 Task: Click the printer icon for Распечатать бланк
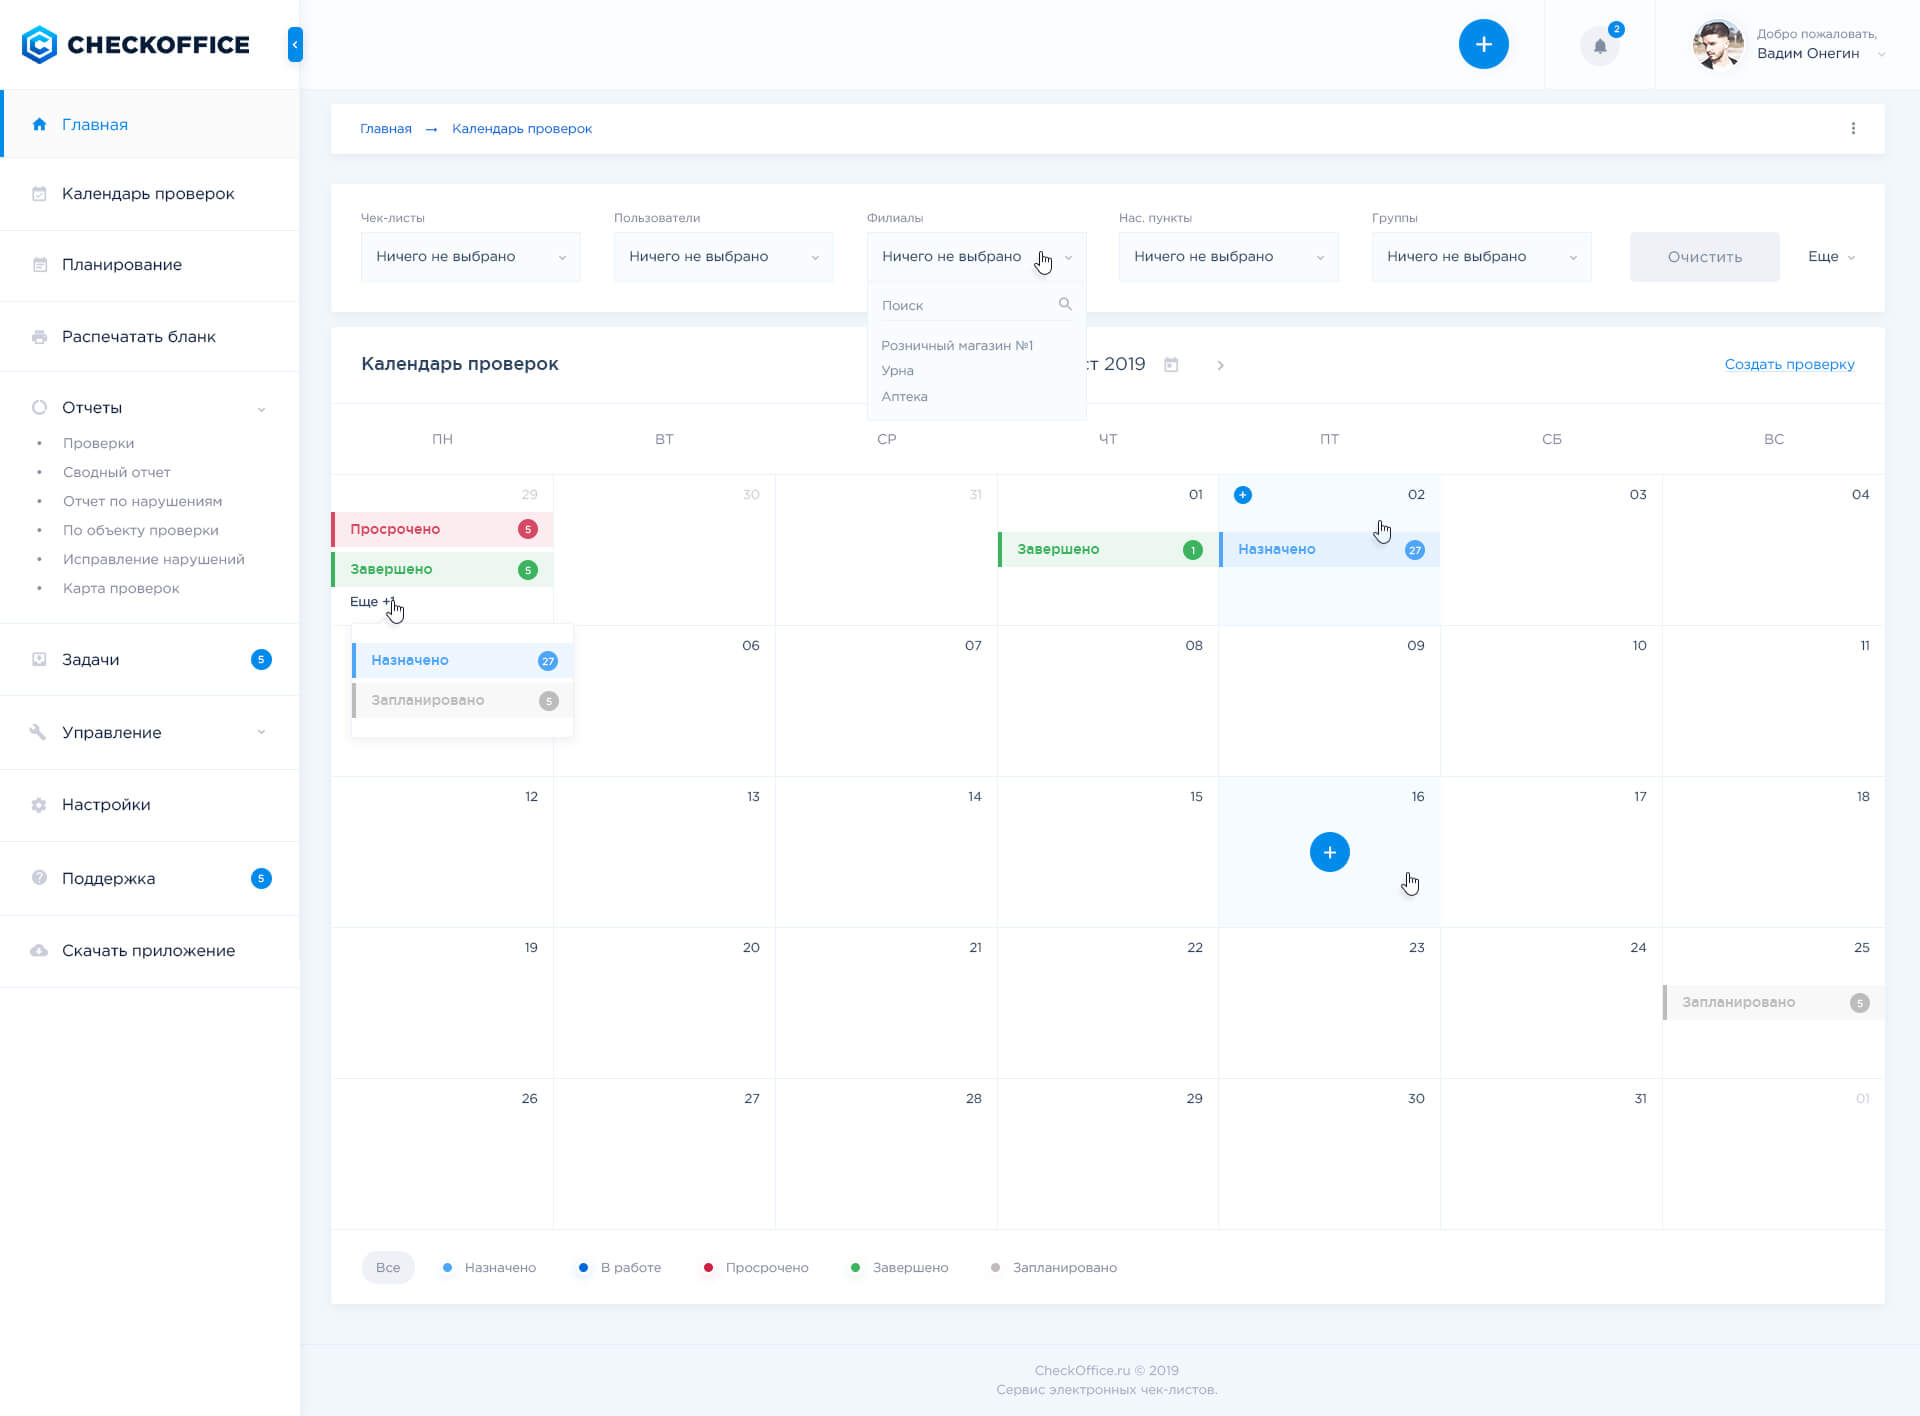[39, 337]
